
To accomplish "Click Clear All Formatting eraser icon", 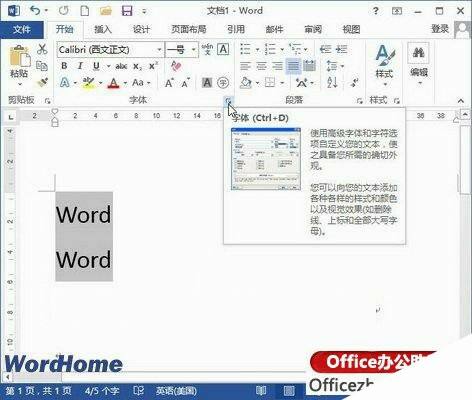I will [176, 66].
